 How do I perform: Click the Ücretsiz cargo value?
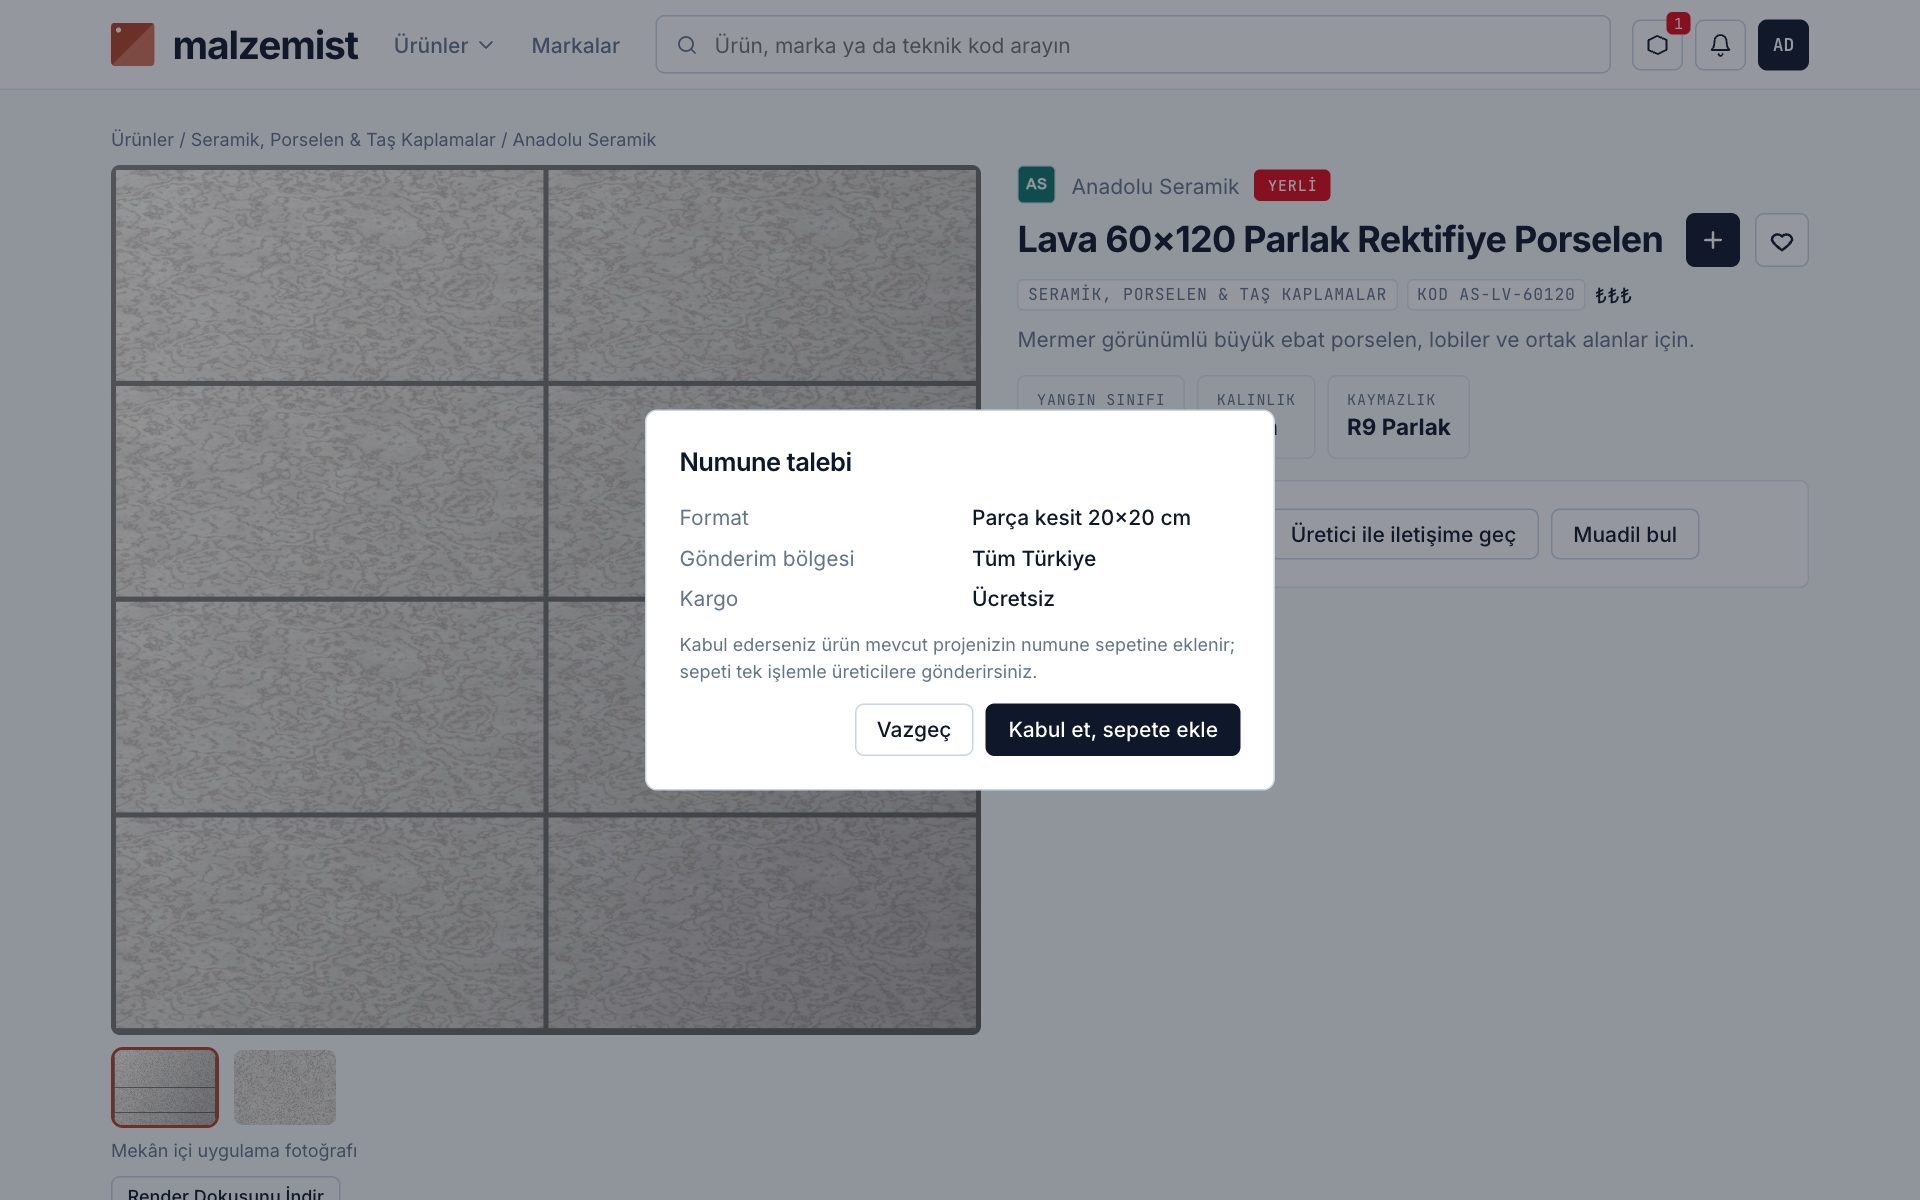tap(1013, 599)
